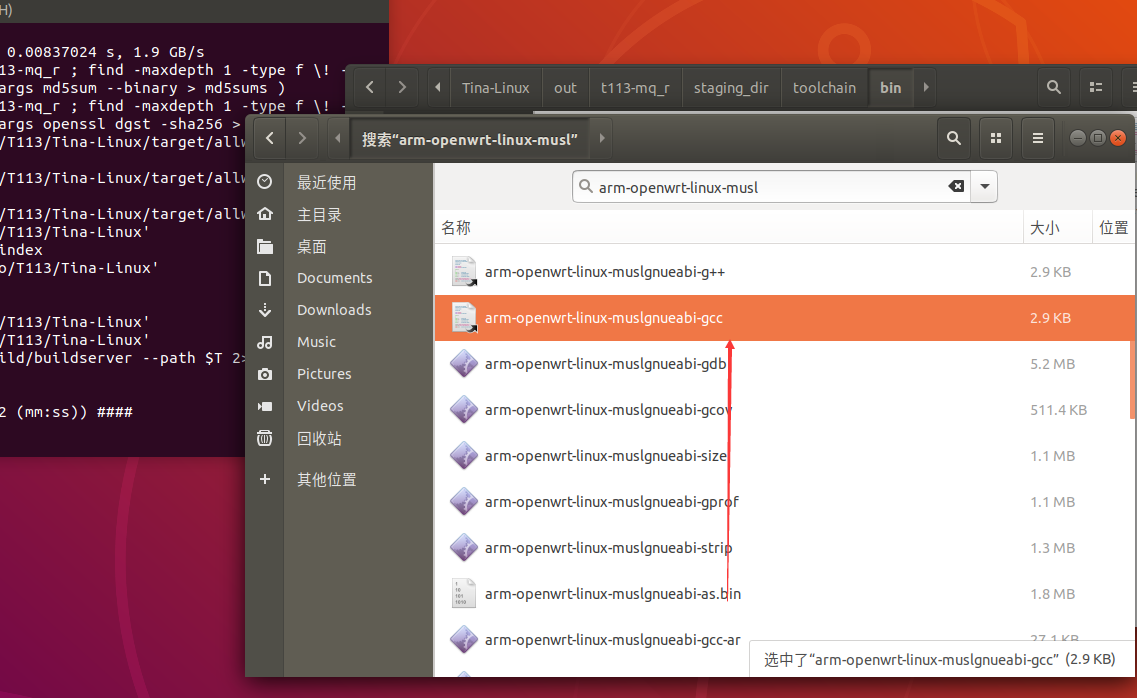The height and width of the screenshot is (698, 1137).
Task: Show earlier path in search window
Action: pyautogui.click(x=337, y=138)
